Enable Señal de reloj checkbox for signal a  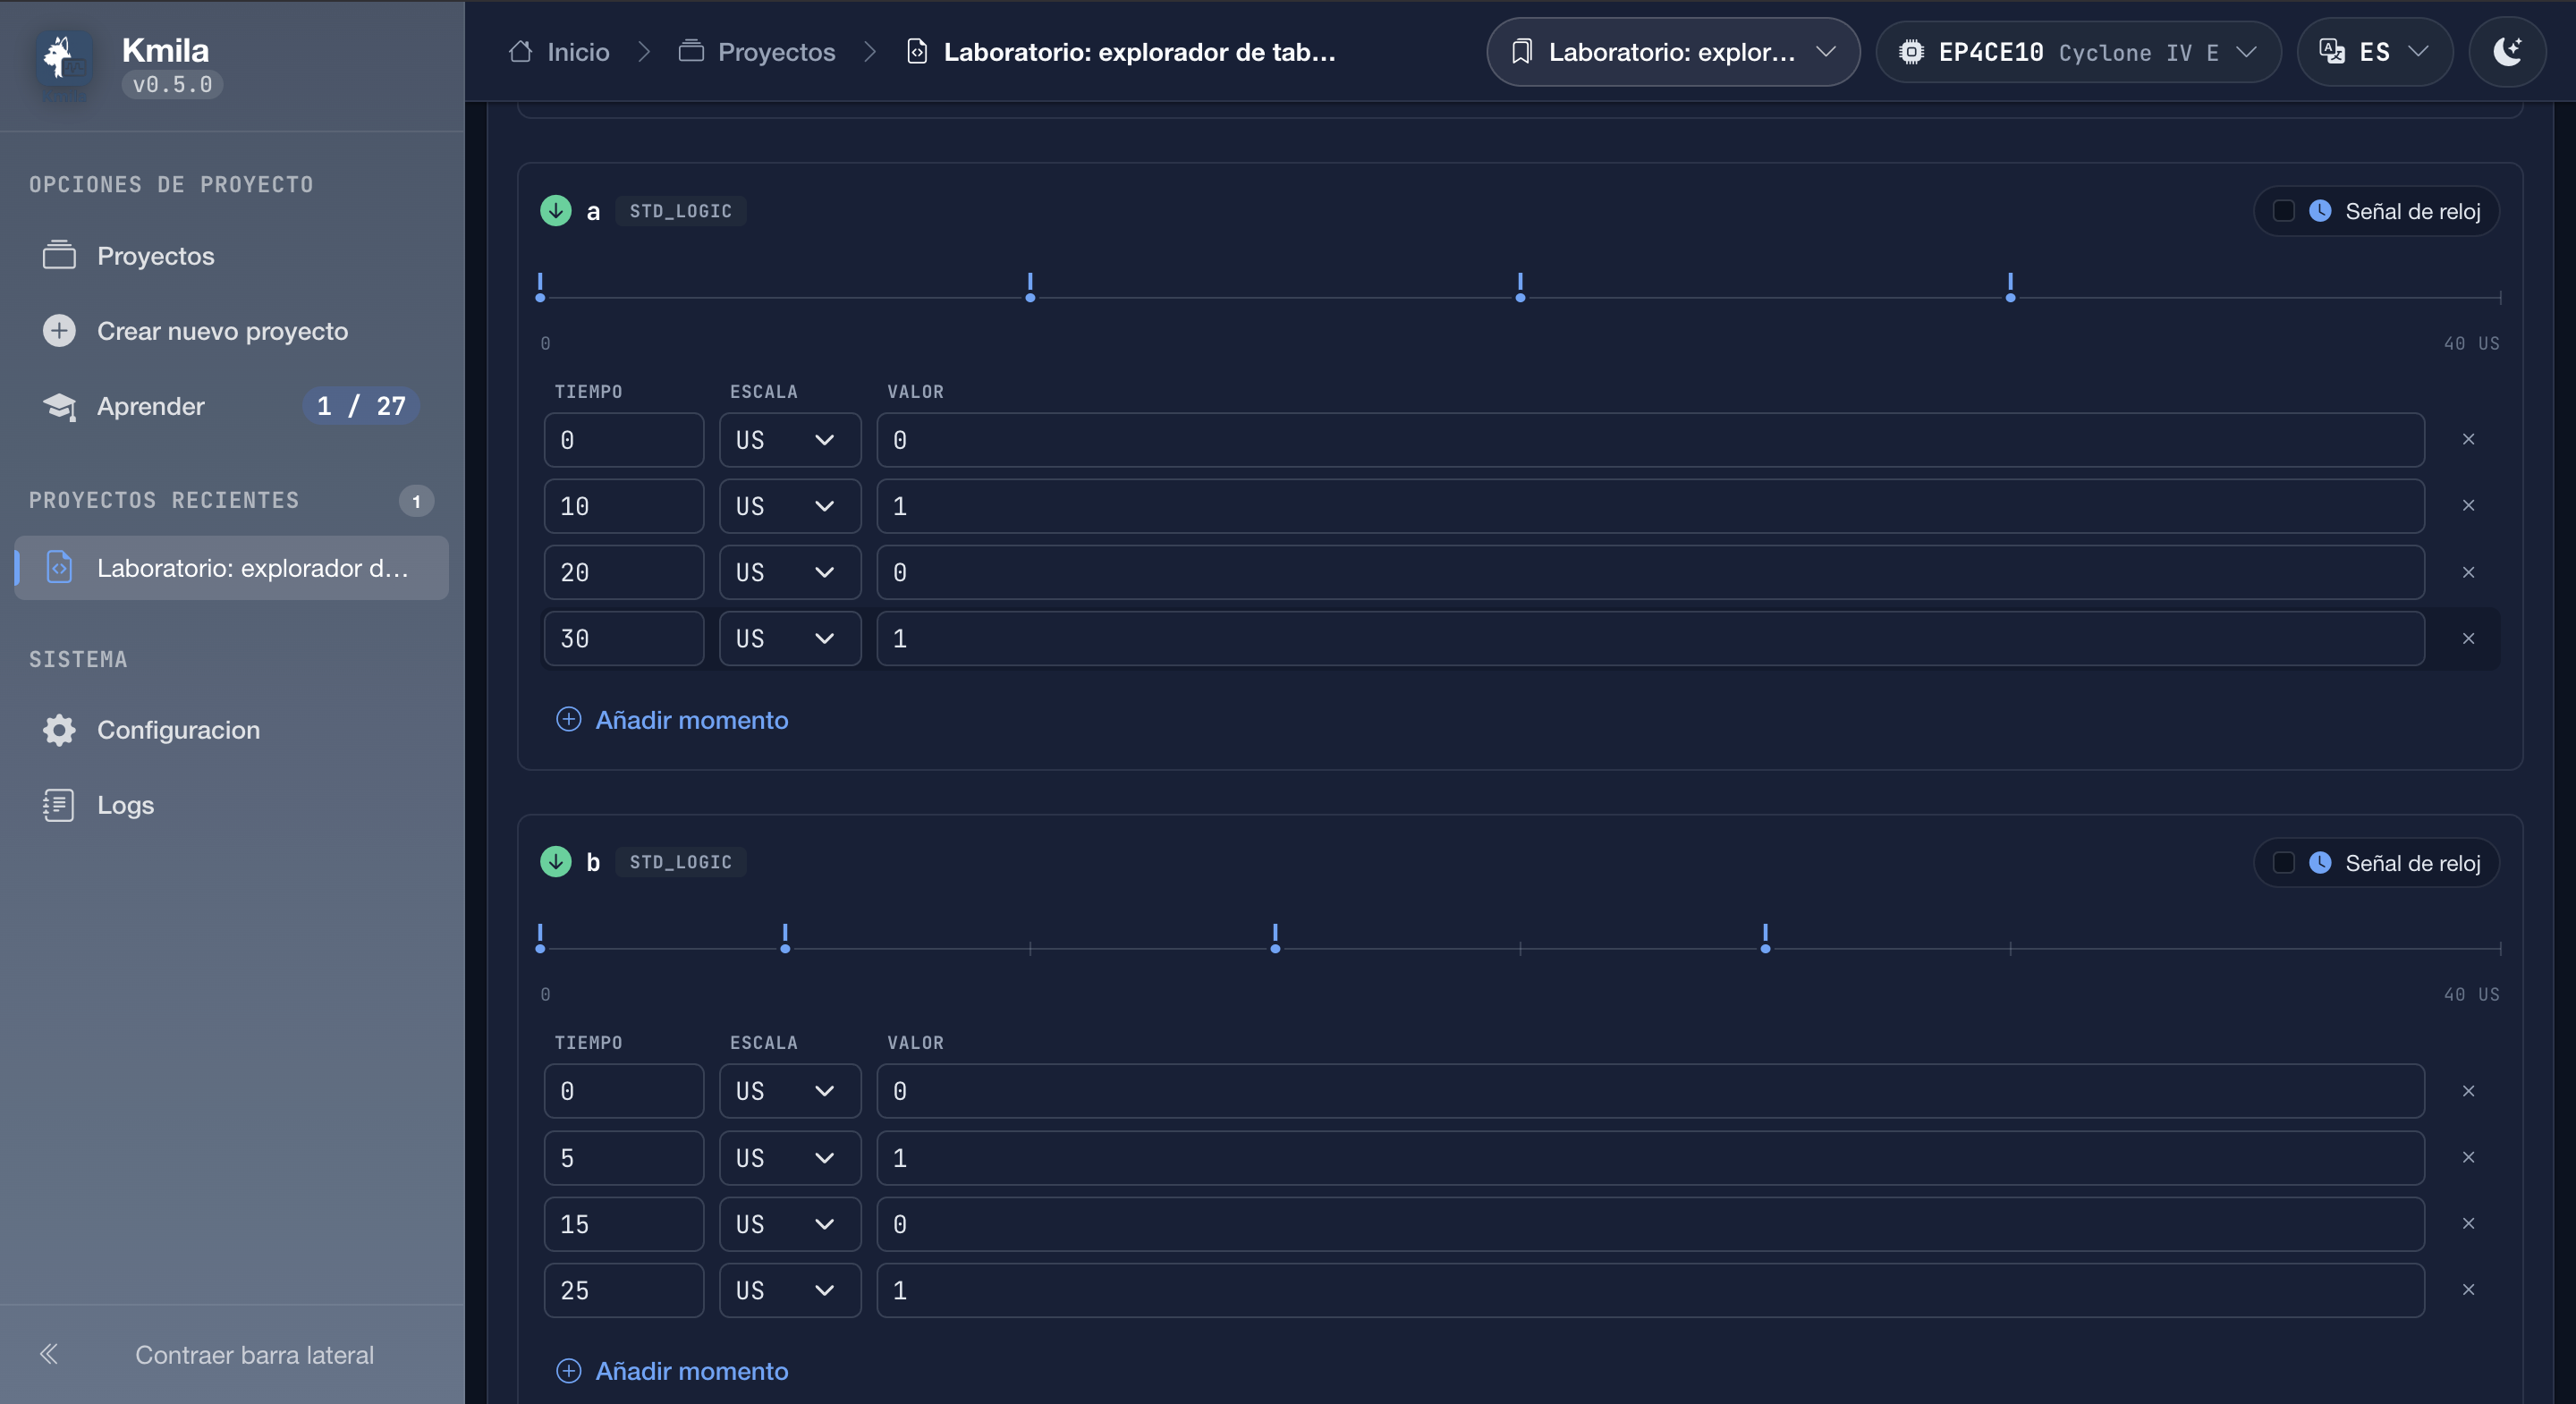coord(2283,211)
